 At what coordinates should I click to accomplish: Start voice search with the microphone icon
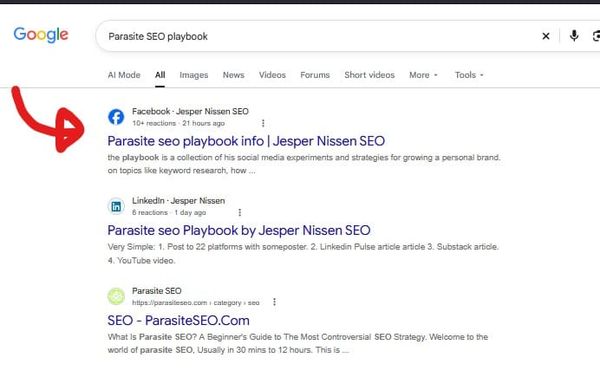point(574,36)
